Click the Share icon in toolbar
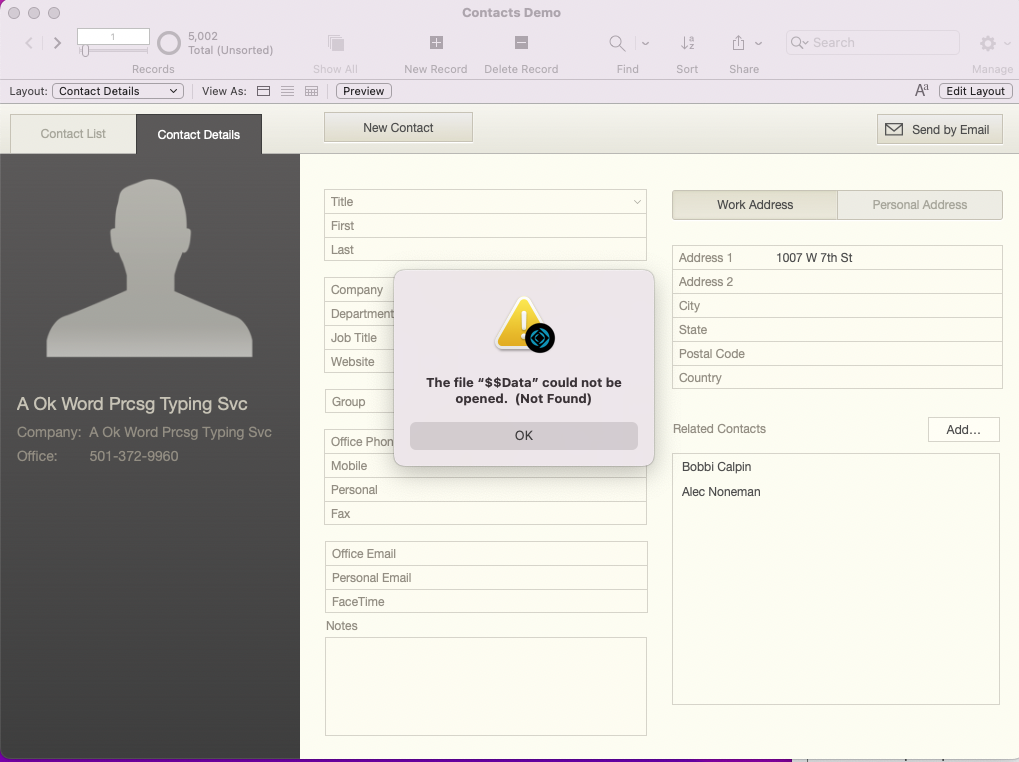Viewport: 1019px width, 762px height. point(738,43)
